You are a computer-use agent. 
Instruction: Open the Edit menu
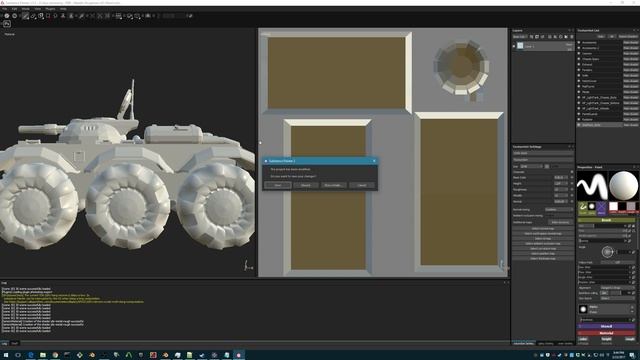14,9
